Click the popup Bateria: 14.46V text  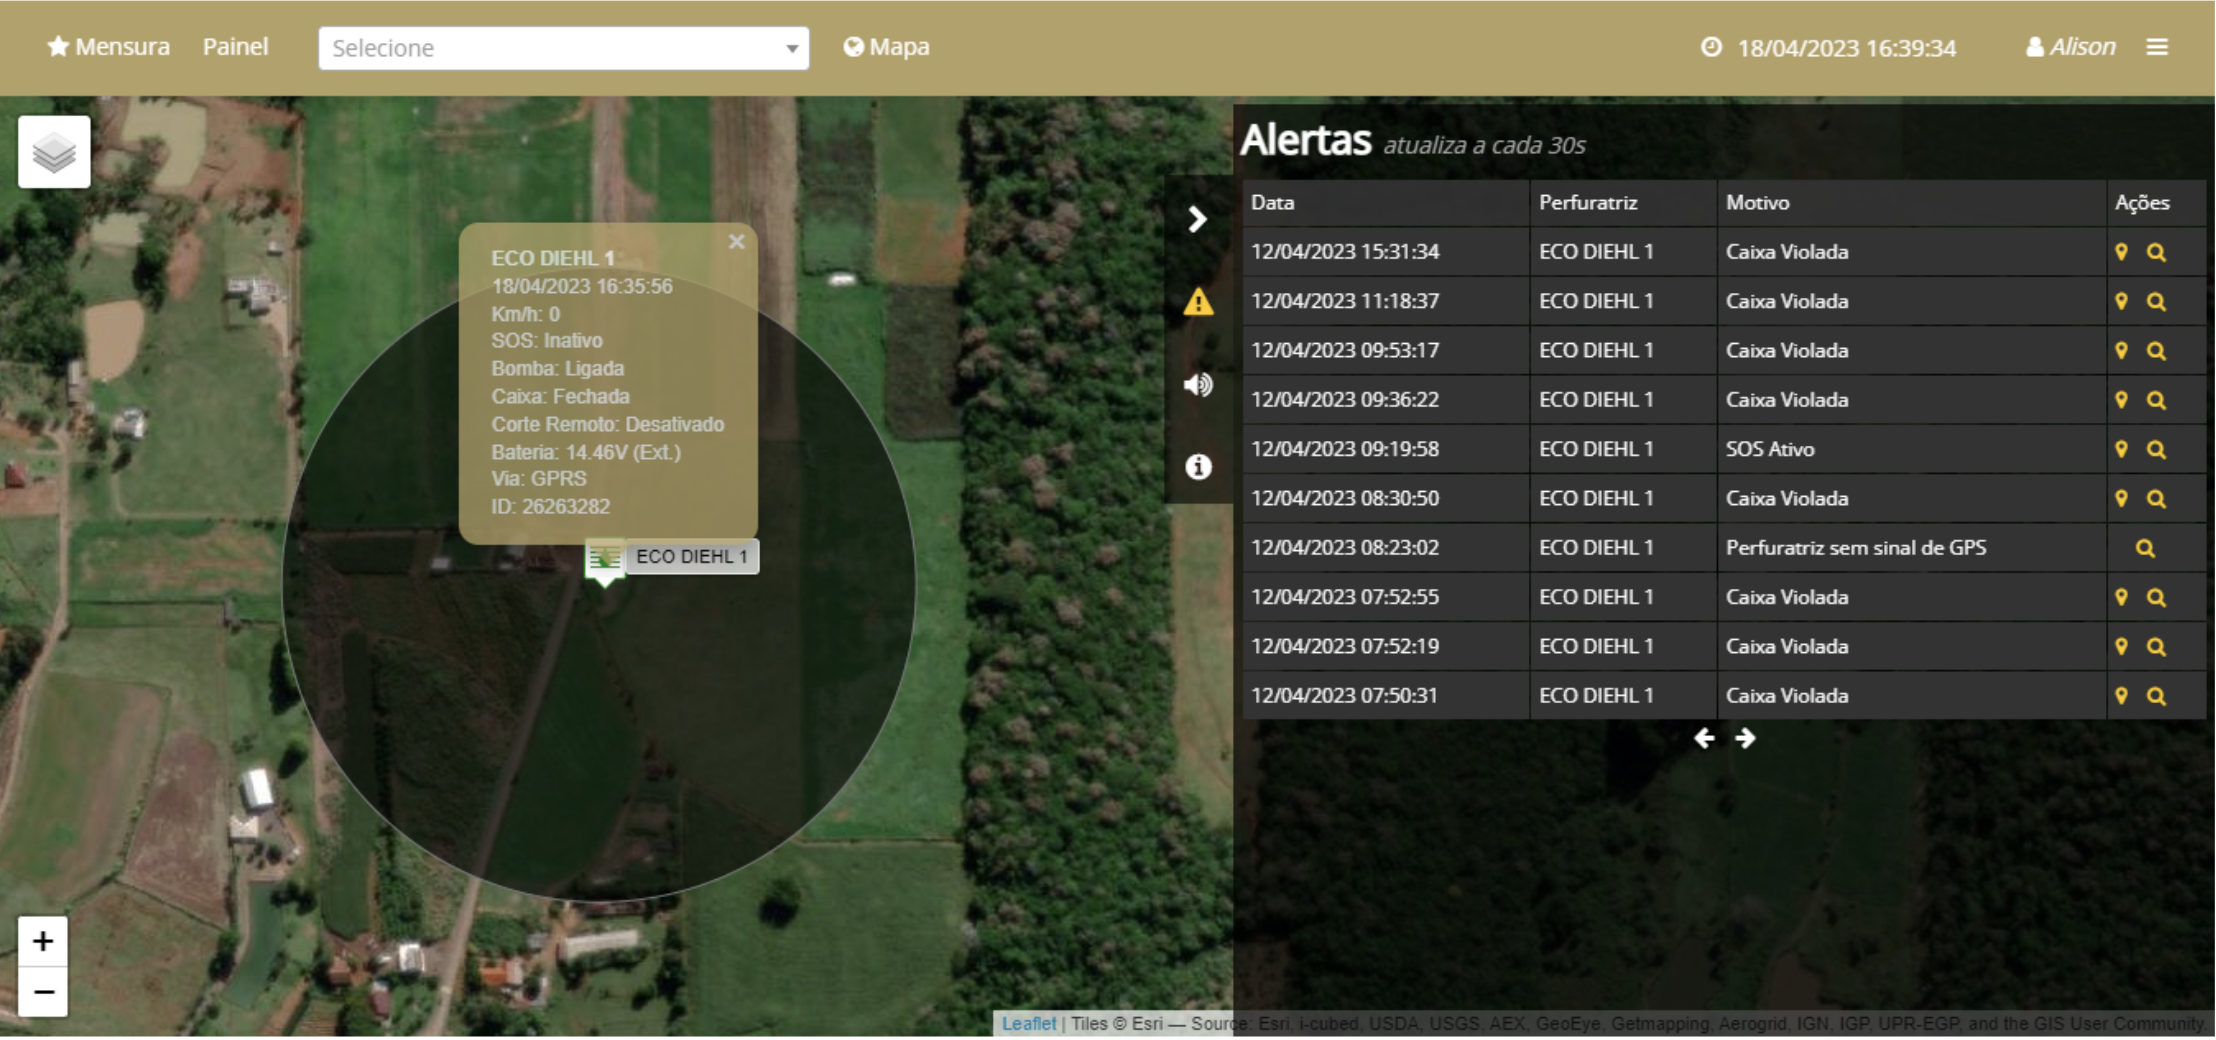coord(586,452)
